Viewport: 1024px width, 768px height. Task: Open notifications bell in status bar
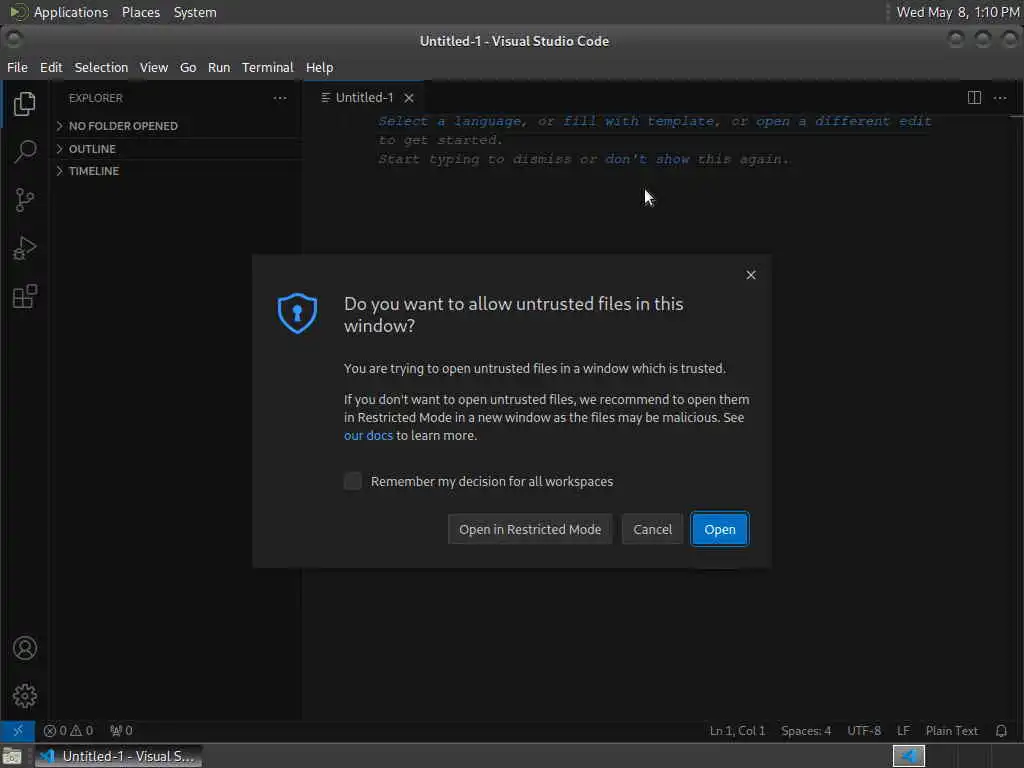pyautogui.click(x=1001, y=730)
